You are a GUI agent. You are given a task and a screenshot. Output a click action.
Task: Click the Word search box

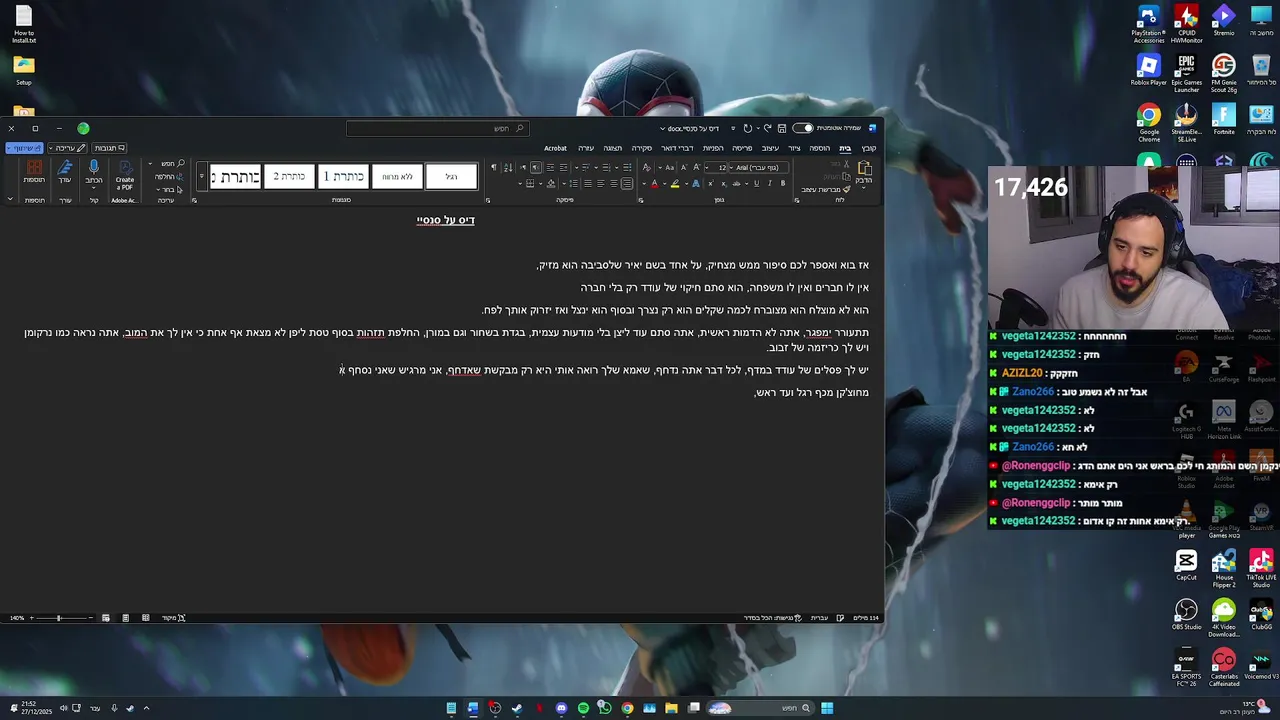[437, 128]
